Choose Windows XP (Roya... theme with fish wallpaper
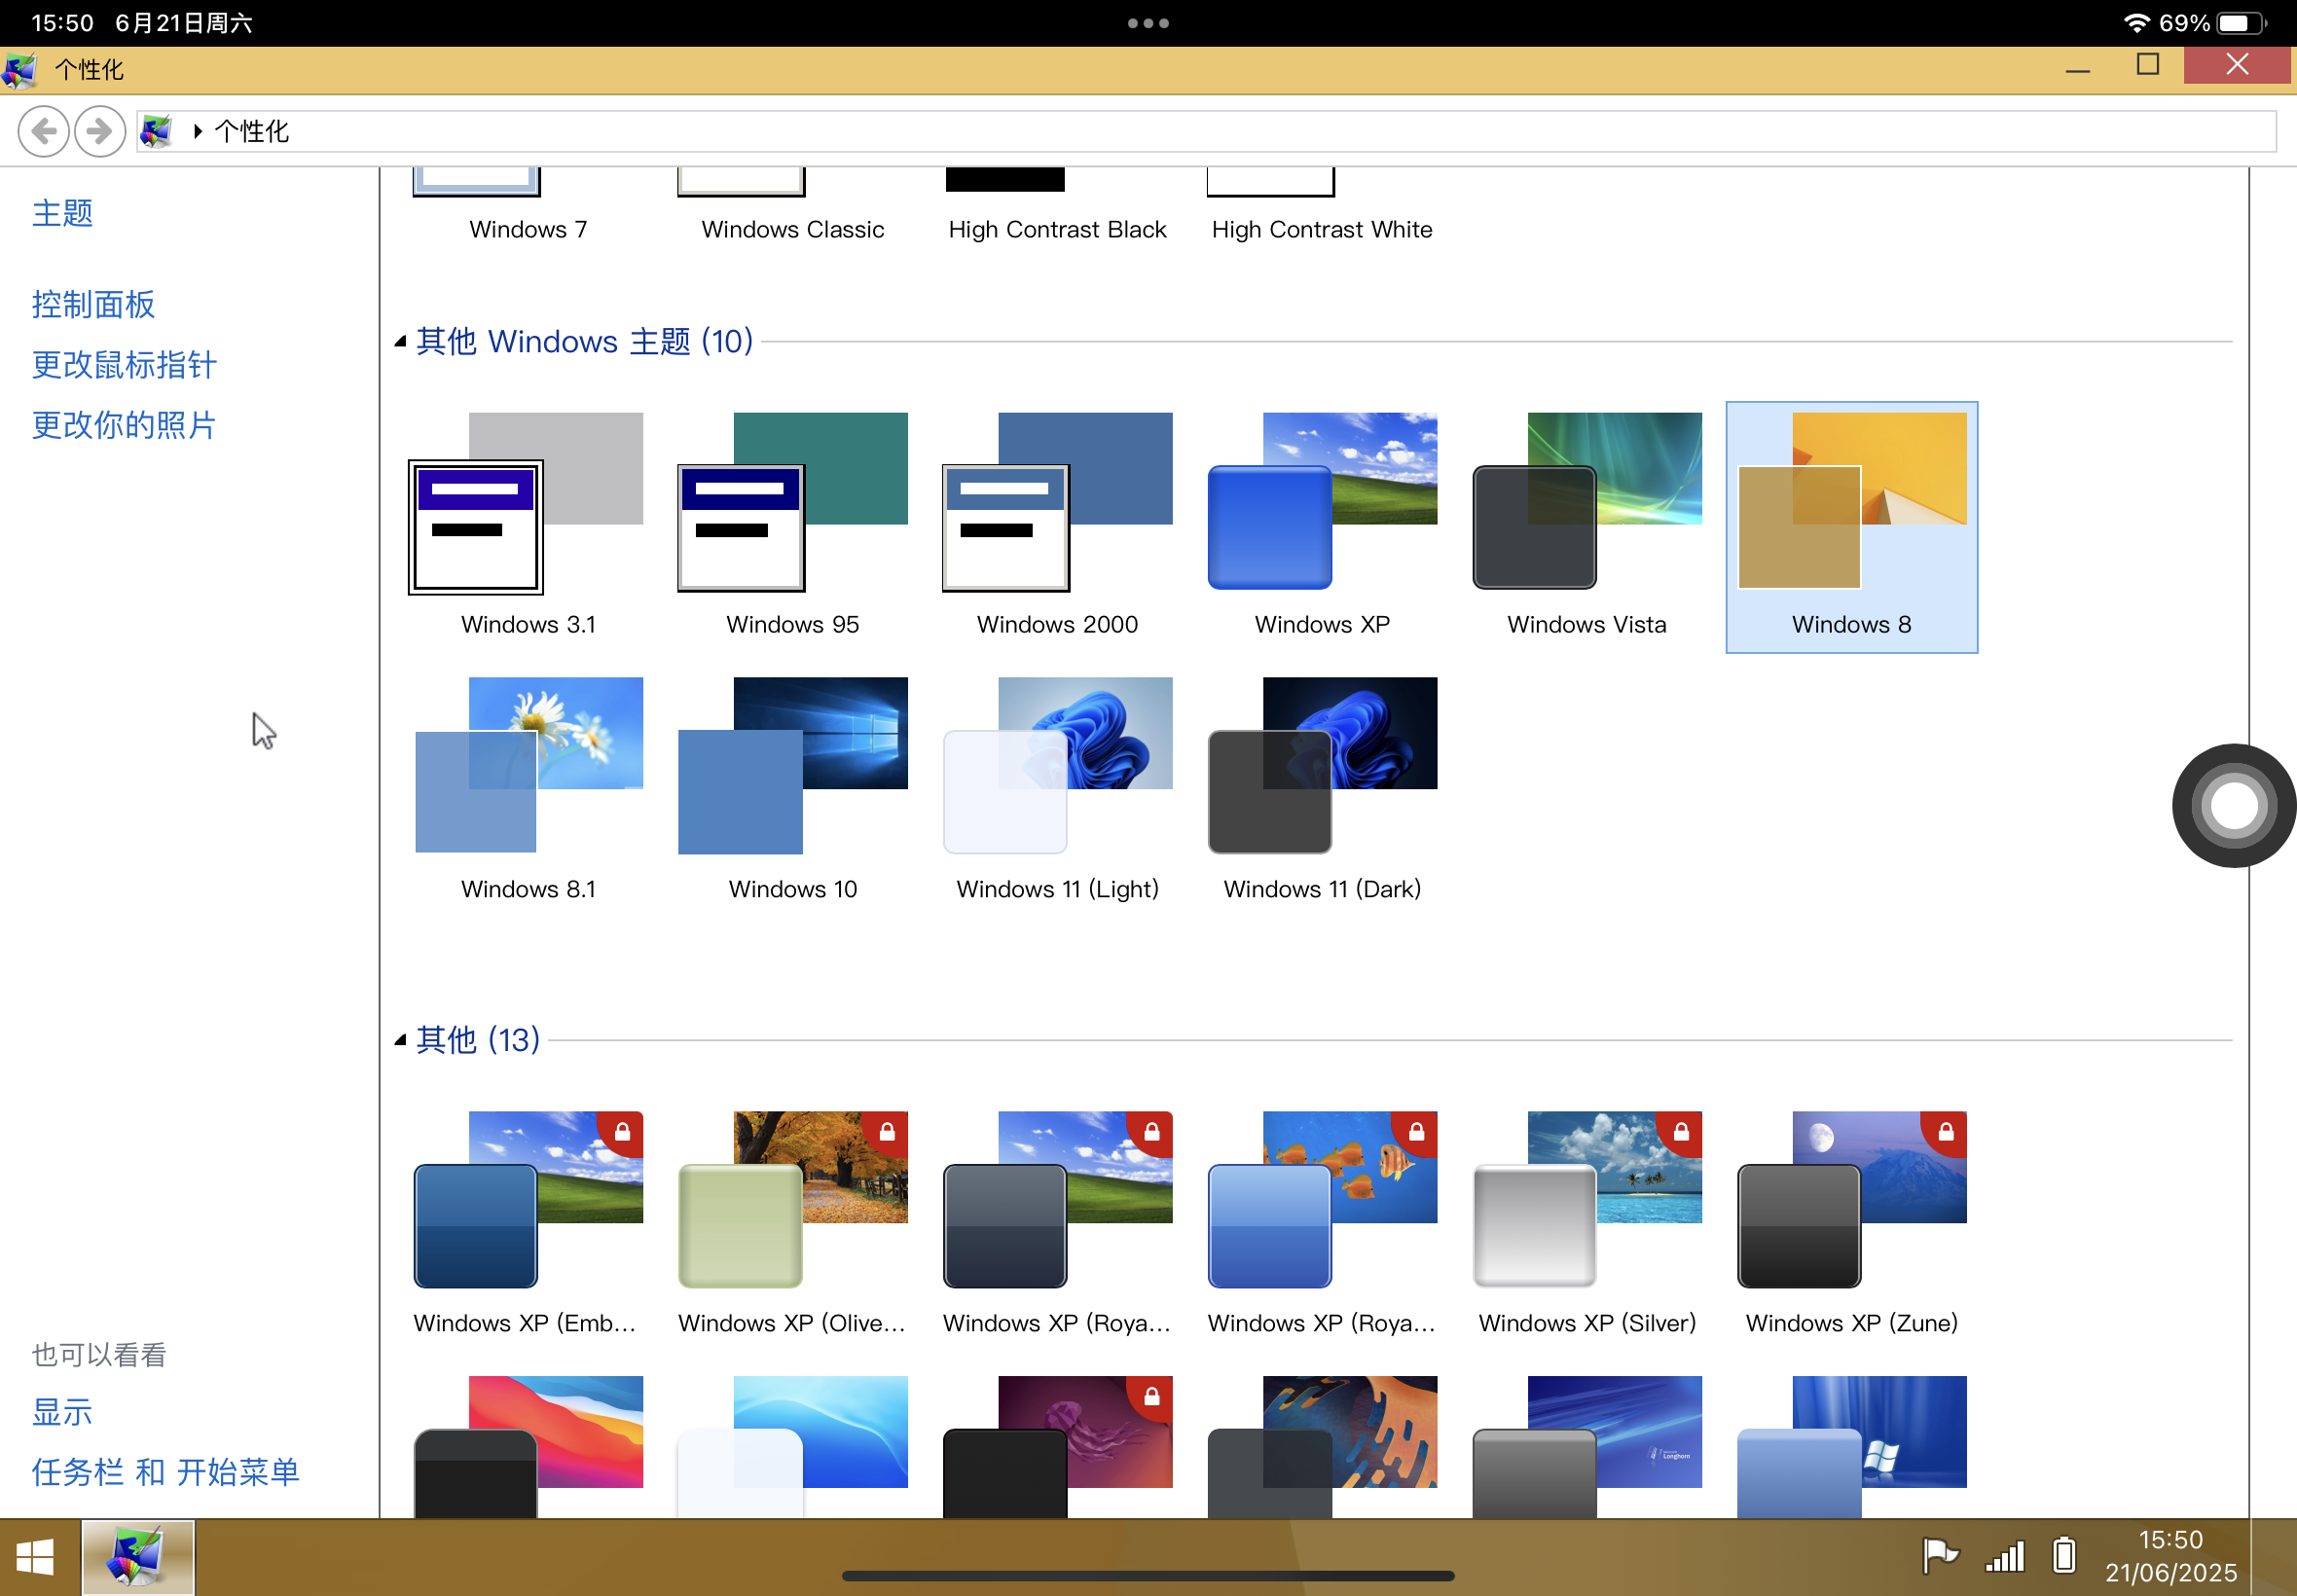The width and height of the screenshot is (2297, 1596). click(x=1322, y=1225)
